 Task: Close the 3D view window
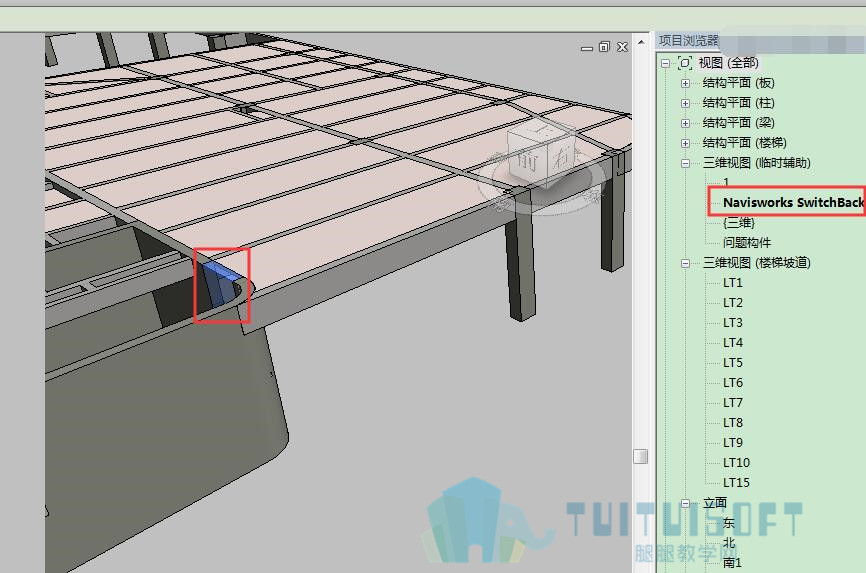622,47
